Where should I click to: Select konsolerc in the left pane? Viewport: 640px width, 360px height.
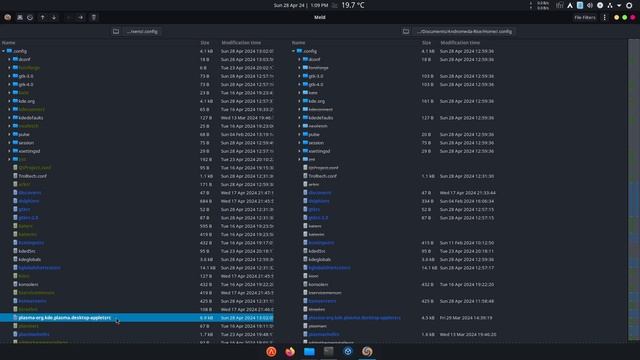coord(28,284)
